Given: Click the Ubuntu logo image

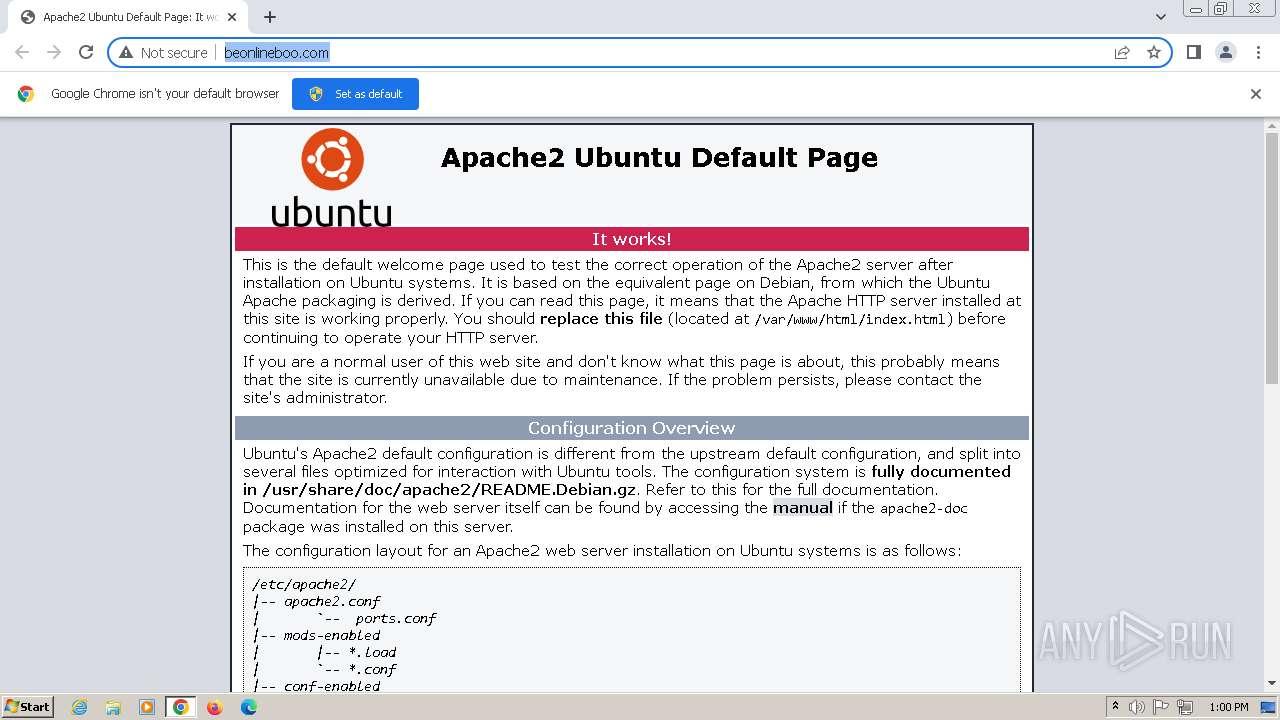Looking at the screenshot, I should (x=331, y=178).
